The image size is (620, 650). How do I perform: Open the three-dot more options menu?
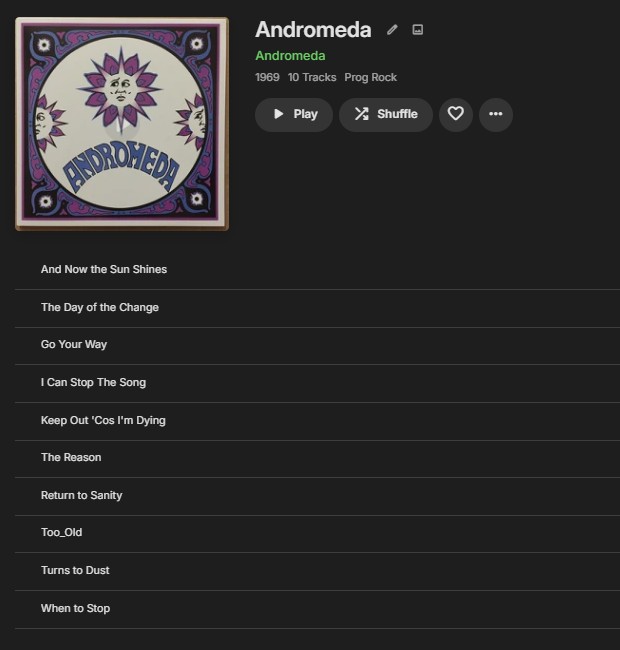coord(496,114)
